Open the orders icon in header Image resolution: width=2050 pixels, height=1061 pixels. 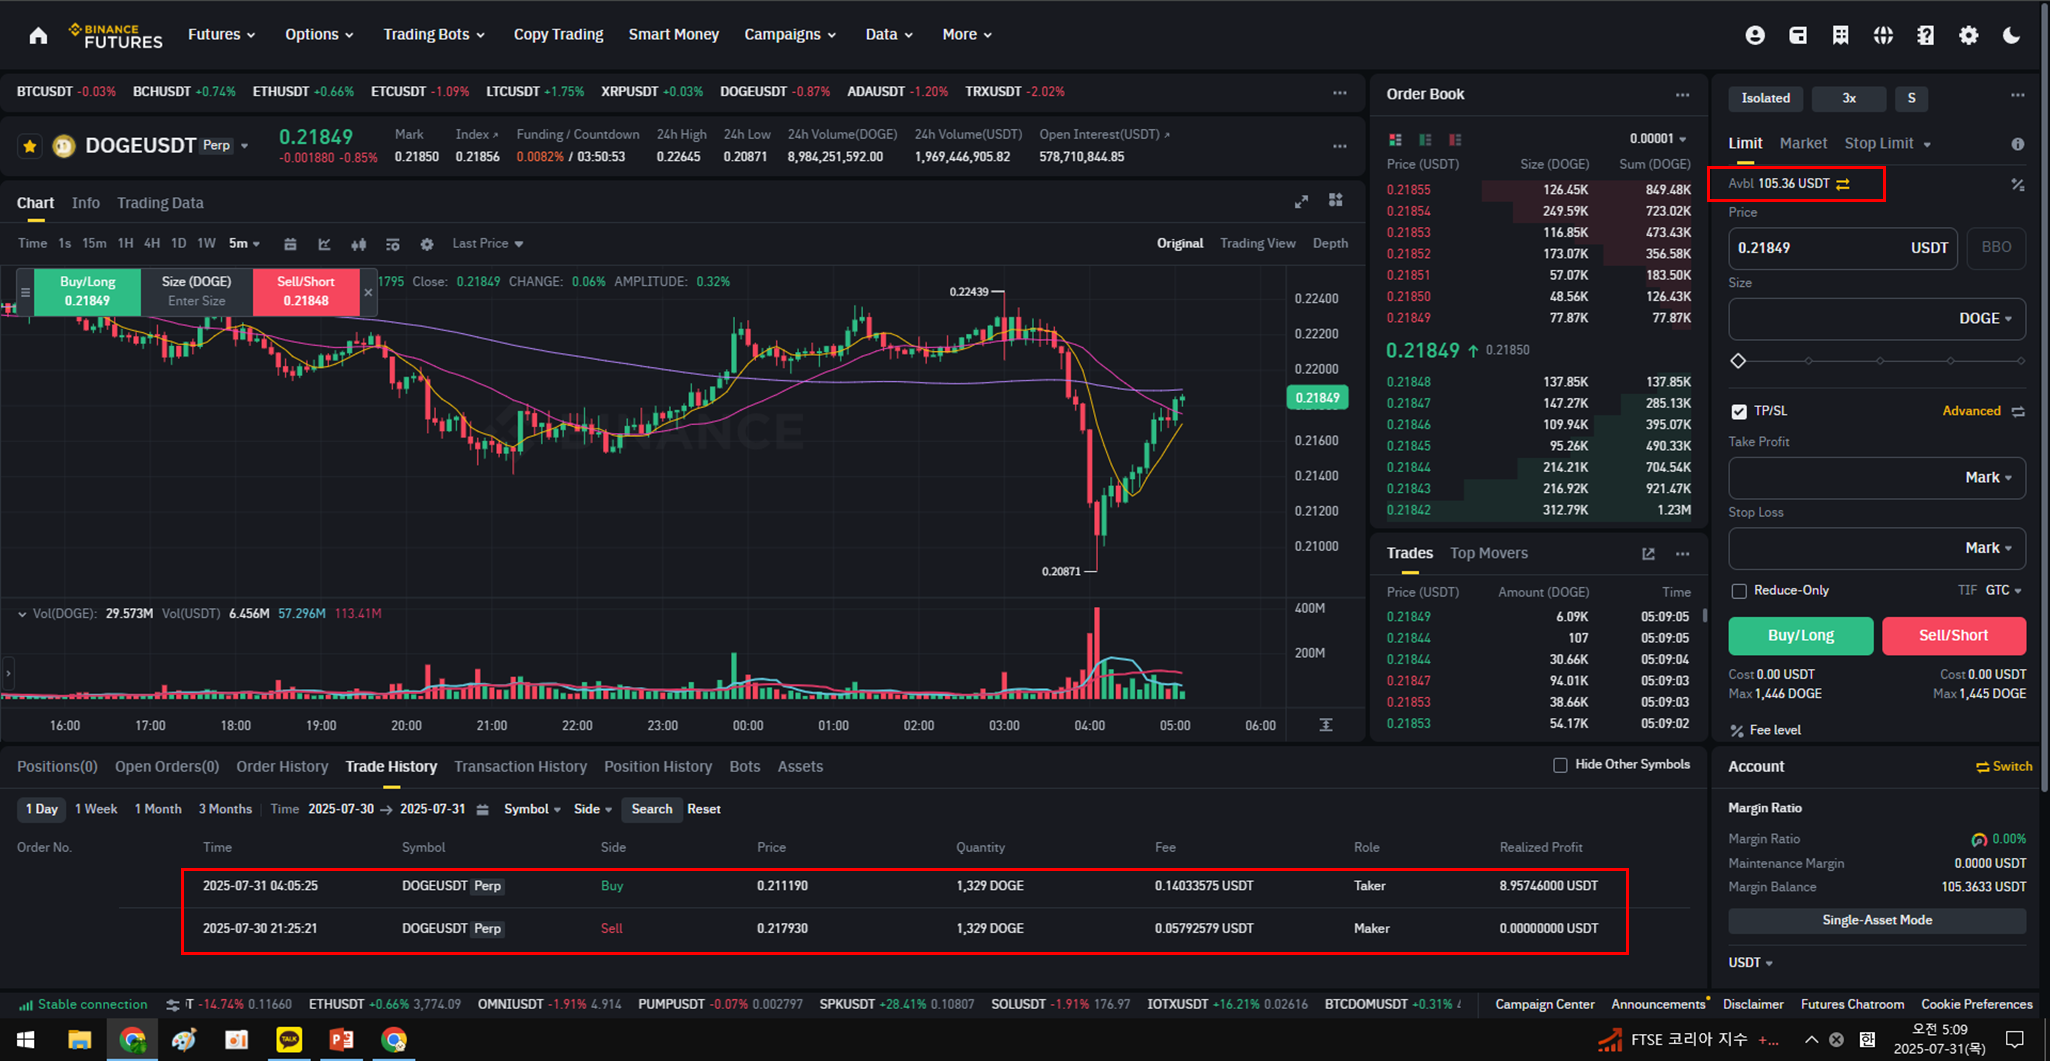click(x=1840, y=36)
